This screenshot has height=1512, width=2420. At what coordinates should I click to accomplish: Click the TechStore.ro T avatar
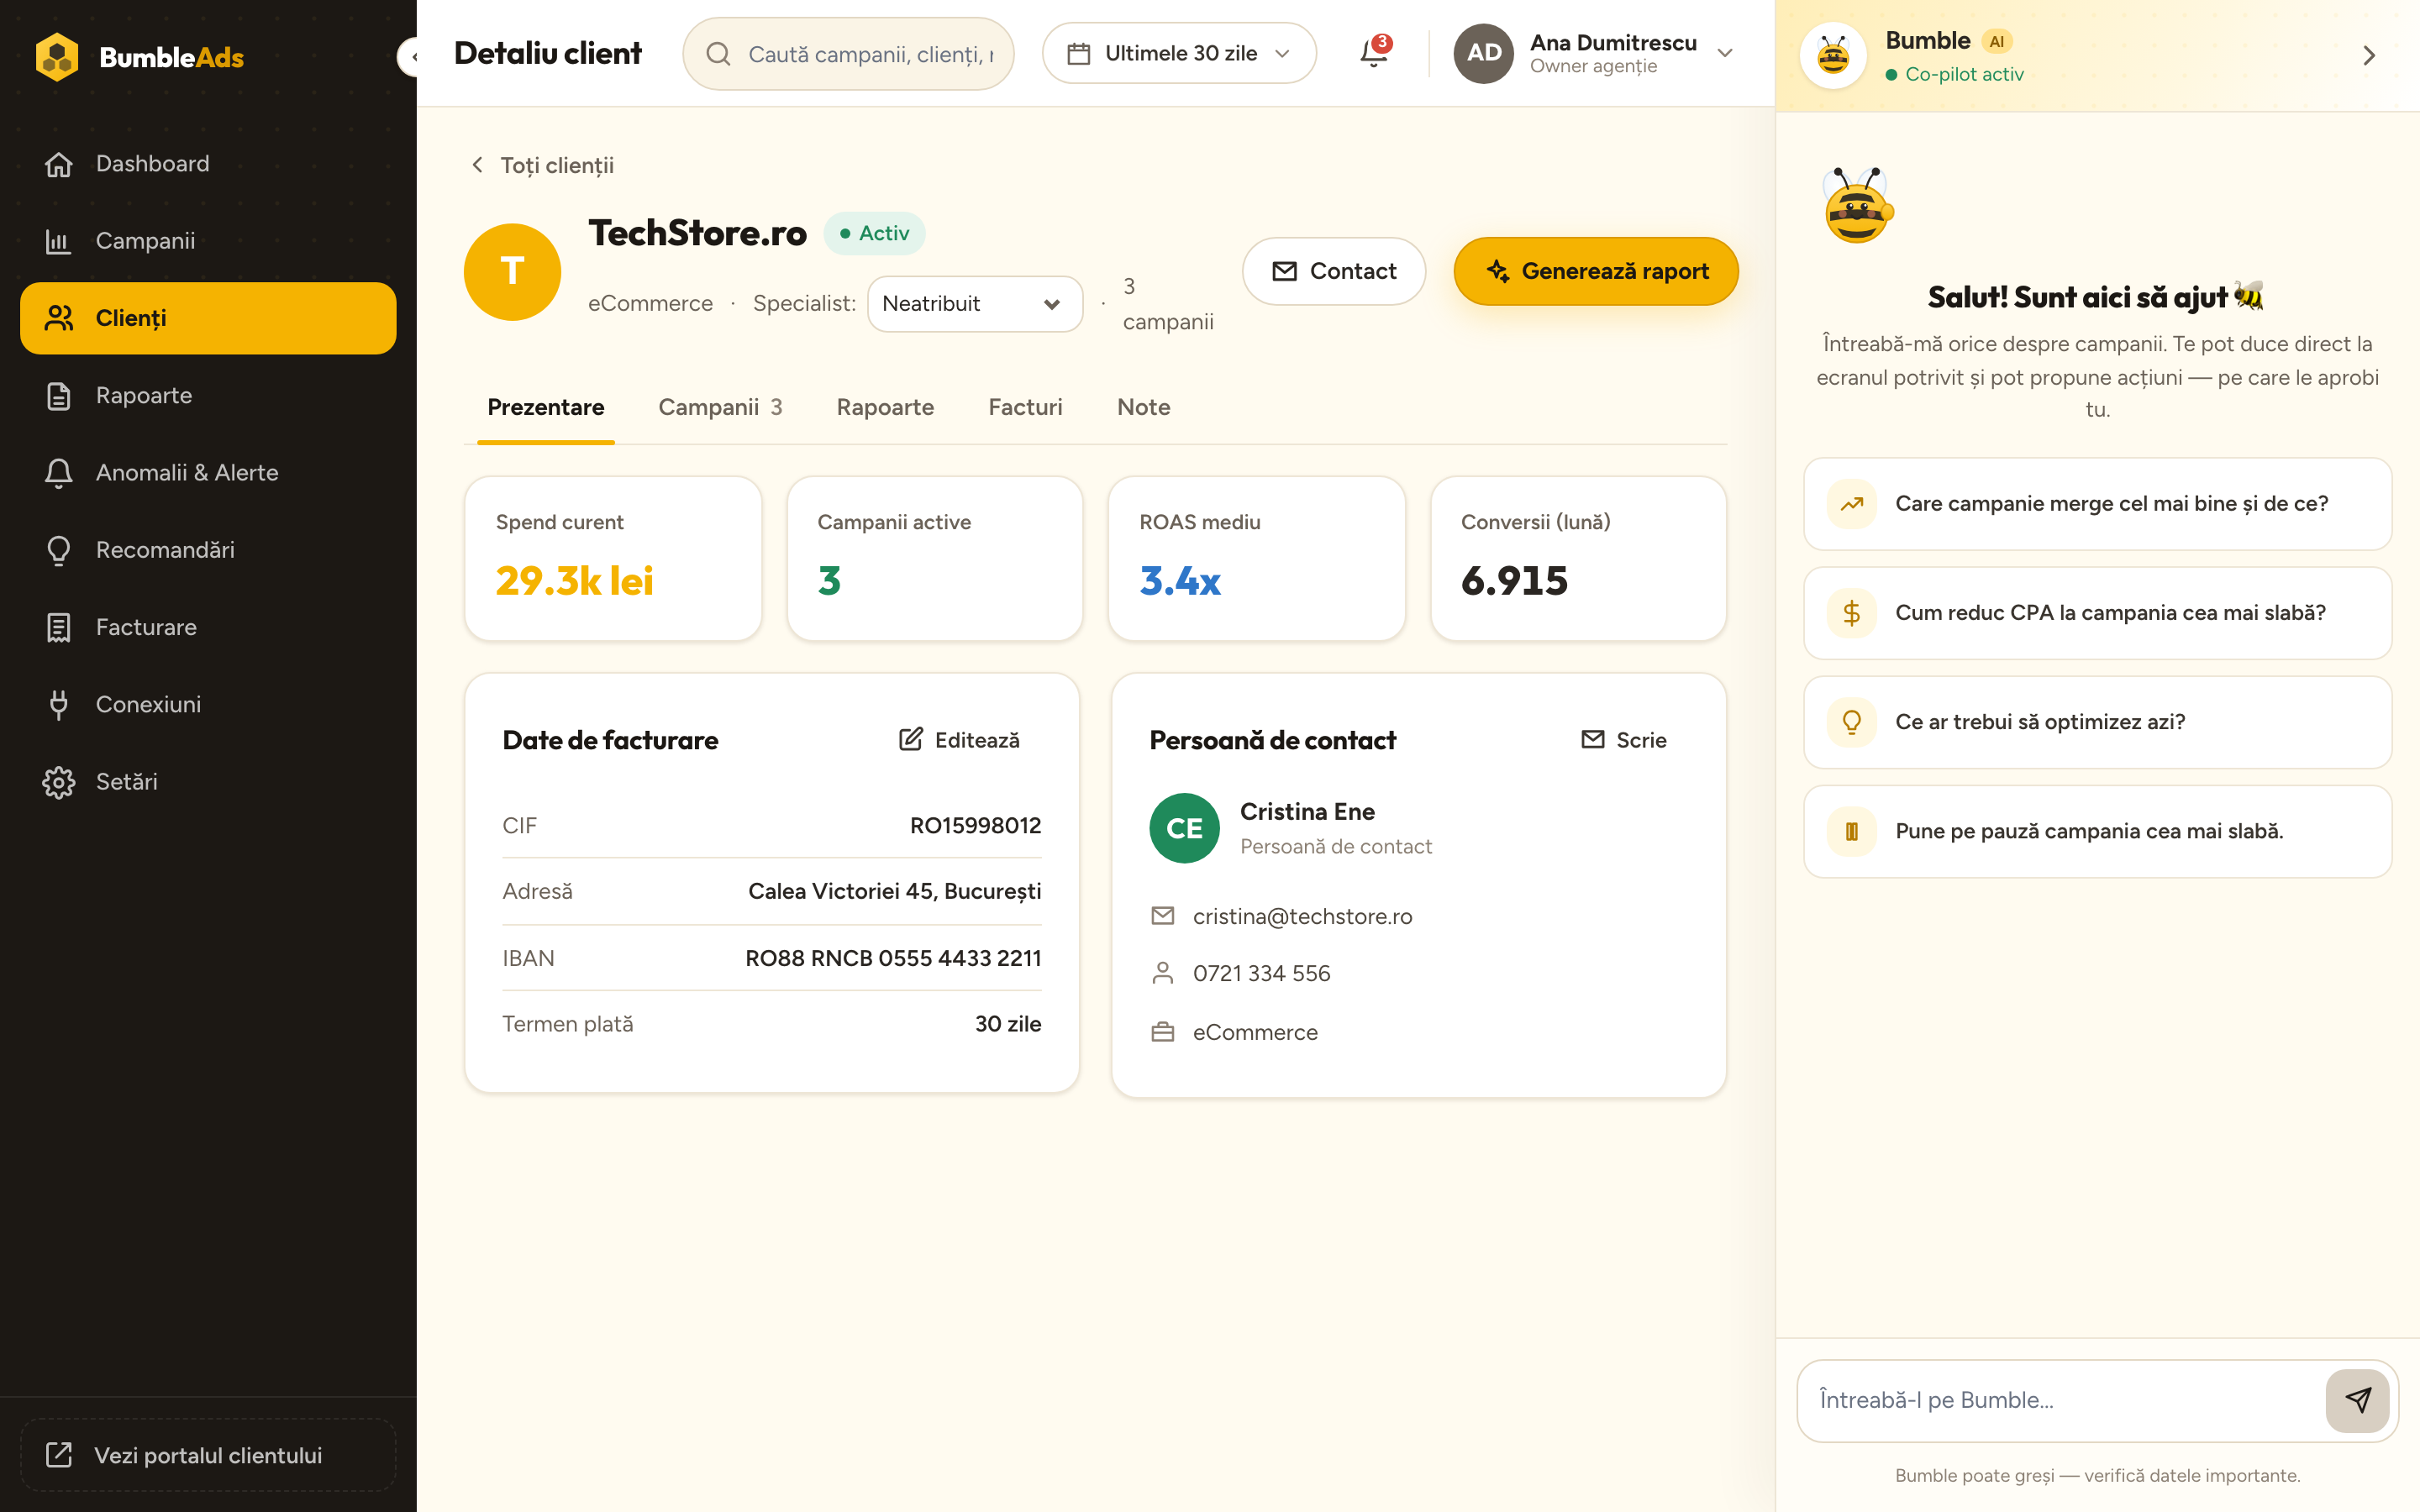click(512, 271)
